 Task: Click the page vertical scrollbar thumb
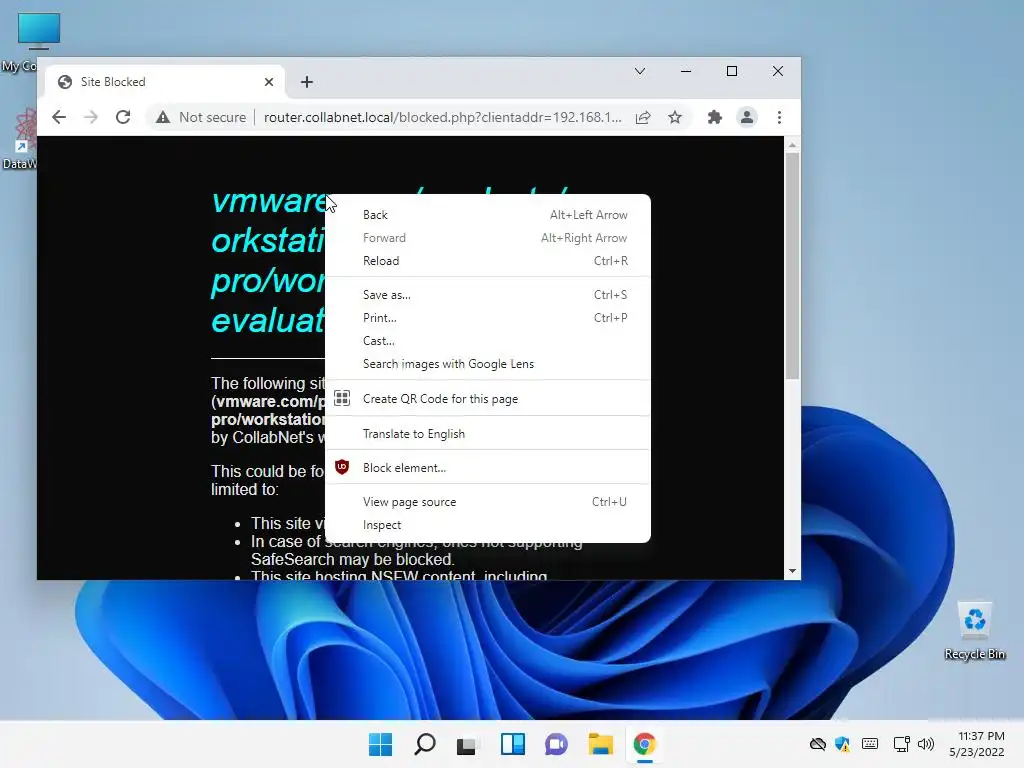[792, 266]
